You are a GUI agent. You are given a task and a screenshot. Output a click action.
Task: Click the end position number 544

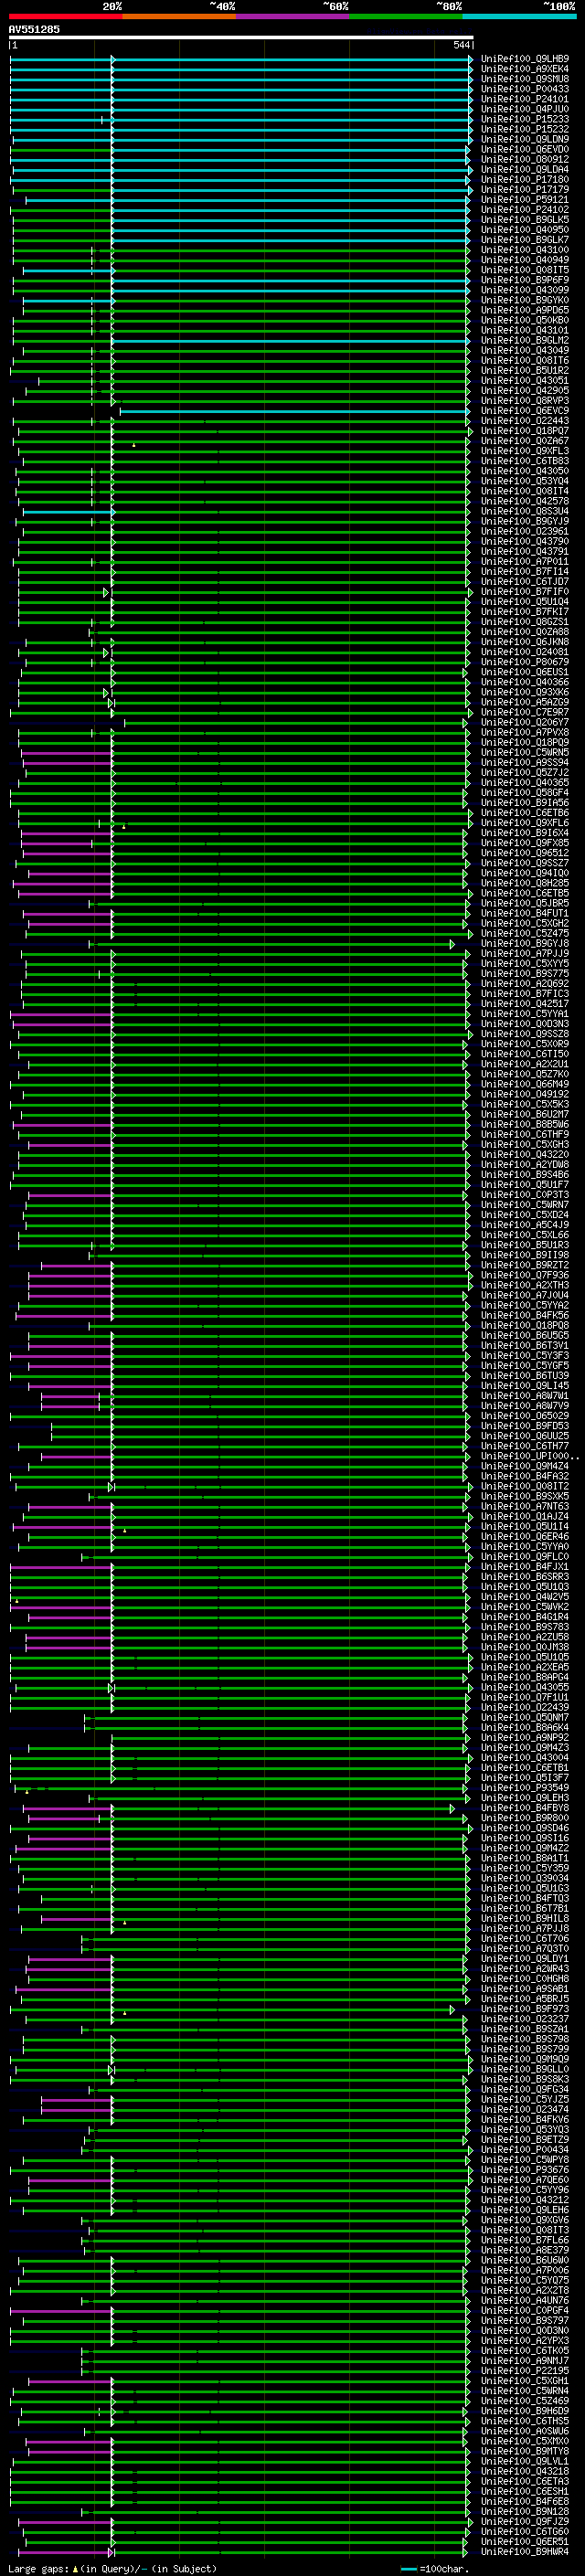[x=461, y=45]
